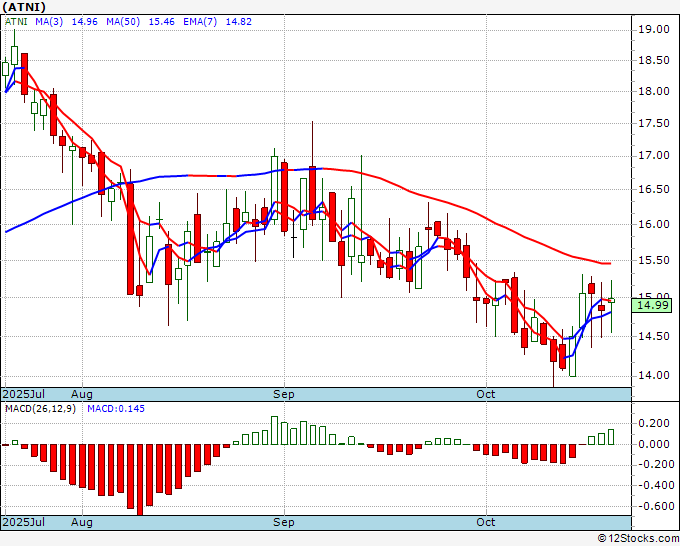Click the 16.50 price axis label
The height and width of the screenshot is (546, 680).
click(654, 190)
